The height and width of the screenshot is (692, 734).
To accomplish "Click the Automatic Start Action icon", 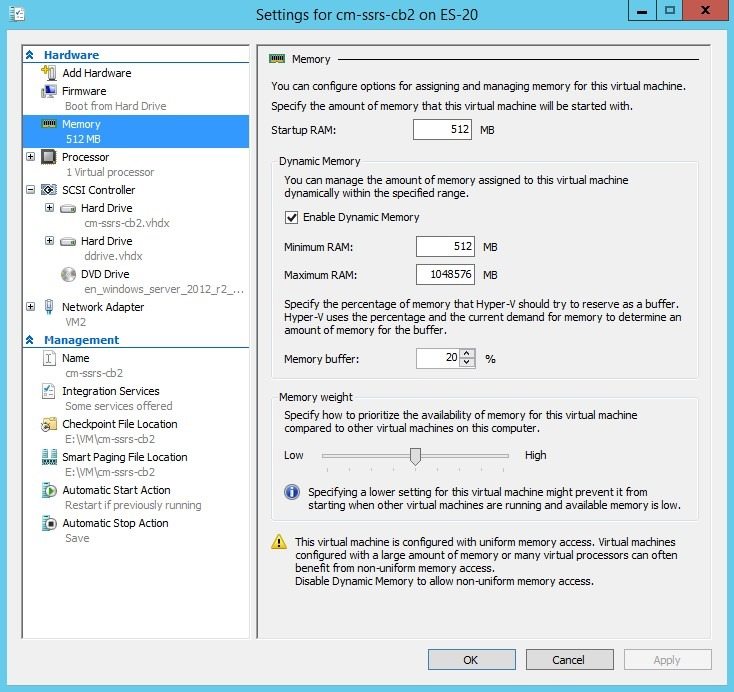I will click(x=49, y=490).
